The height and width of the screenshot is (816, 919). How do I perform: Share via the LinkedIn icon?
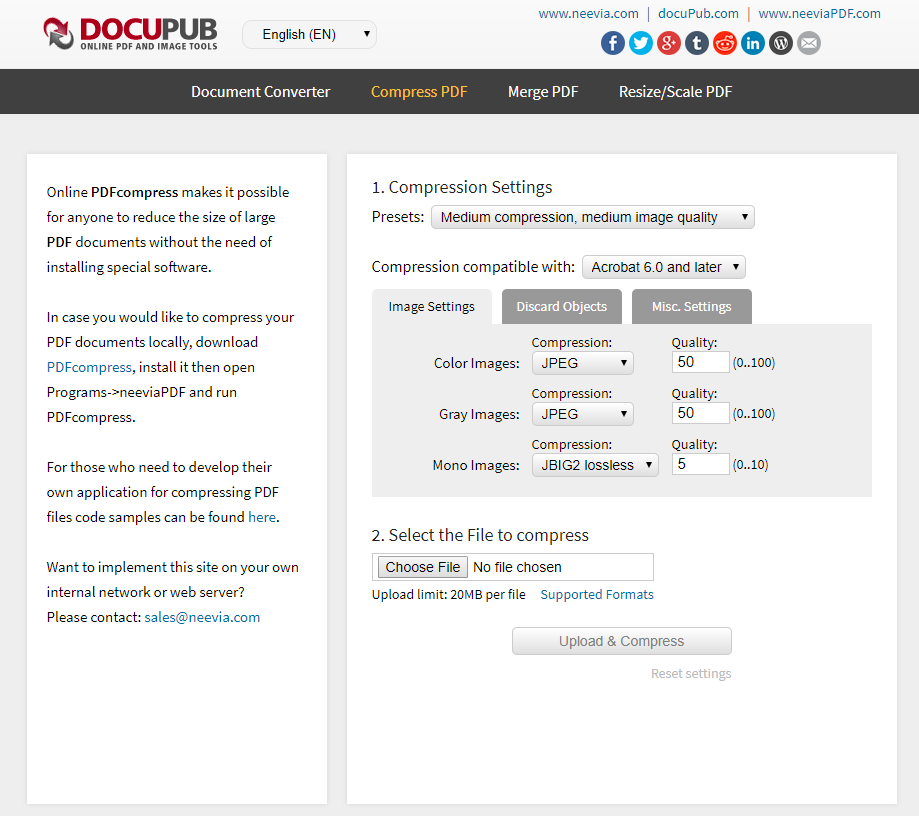(x=752, y=43)
